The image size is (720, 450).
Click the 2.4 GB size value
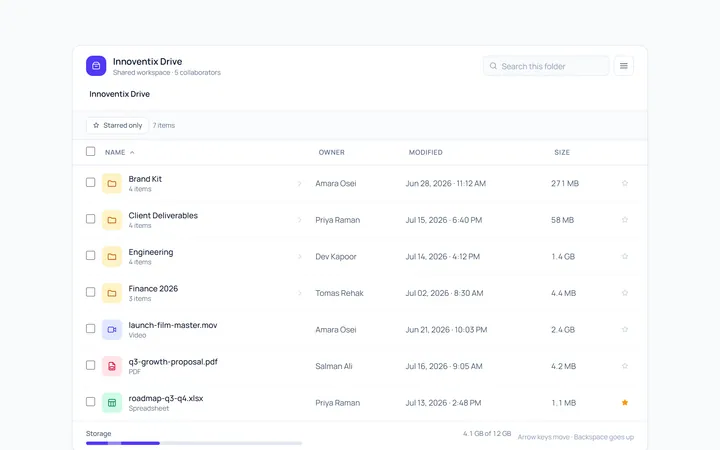point(563,330)
